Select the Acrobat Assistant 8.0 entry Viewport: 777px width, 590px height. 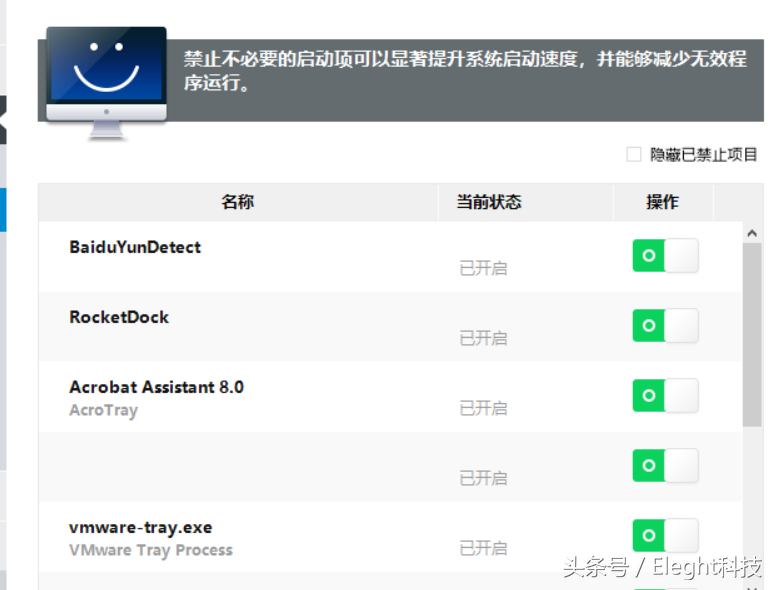157,387
